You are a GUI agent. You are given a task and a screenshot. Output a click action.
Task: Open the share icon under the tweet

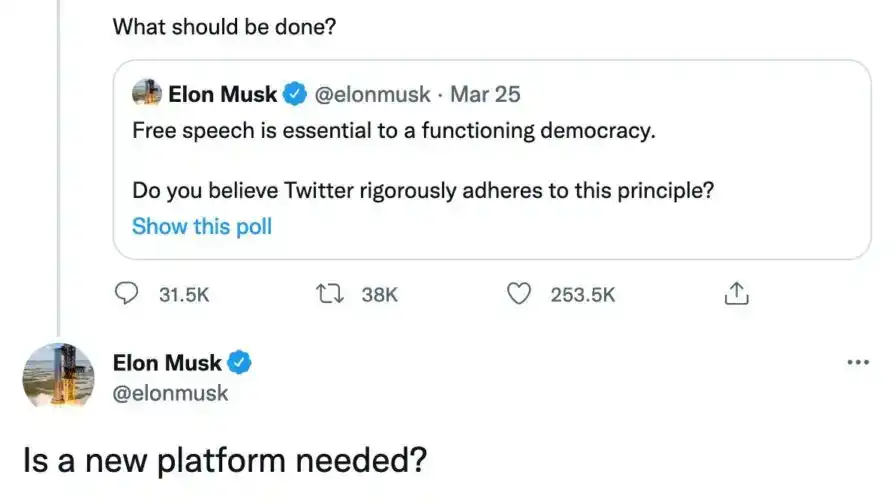tap(735, 294)
